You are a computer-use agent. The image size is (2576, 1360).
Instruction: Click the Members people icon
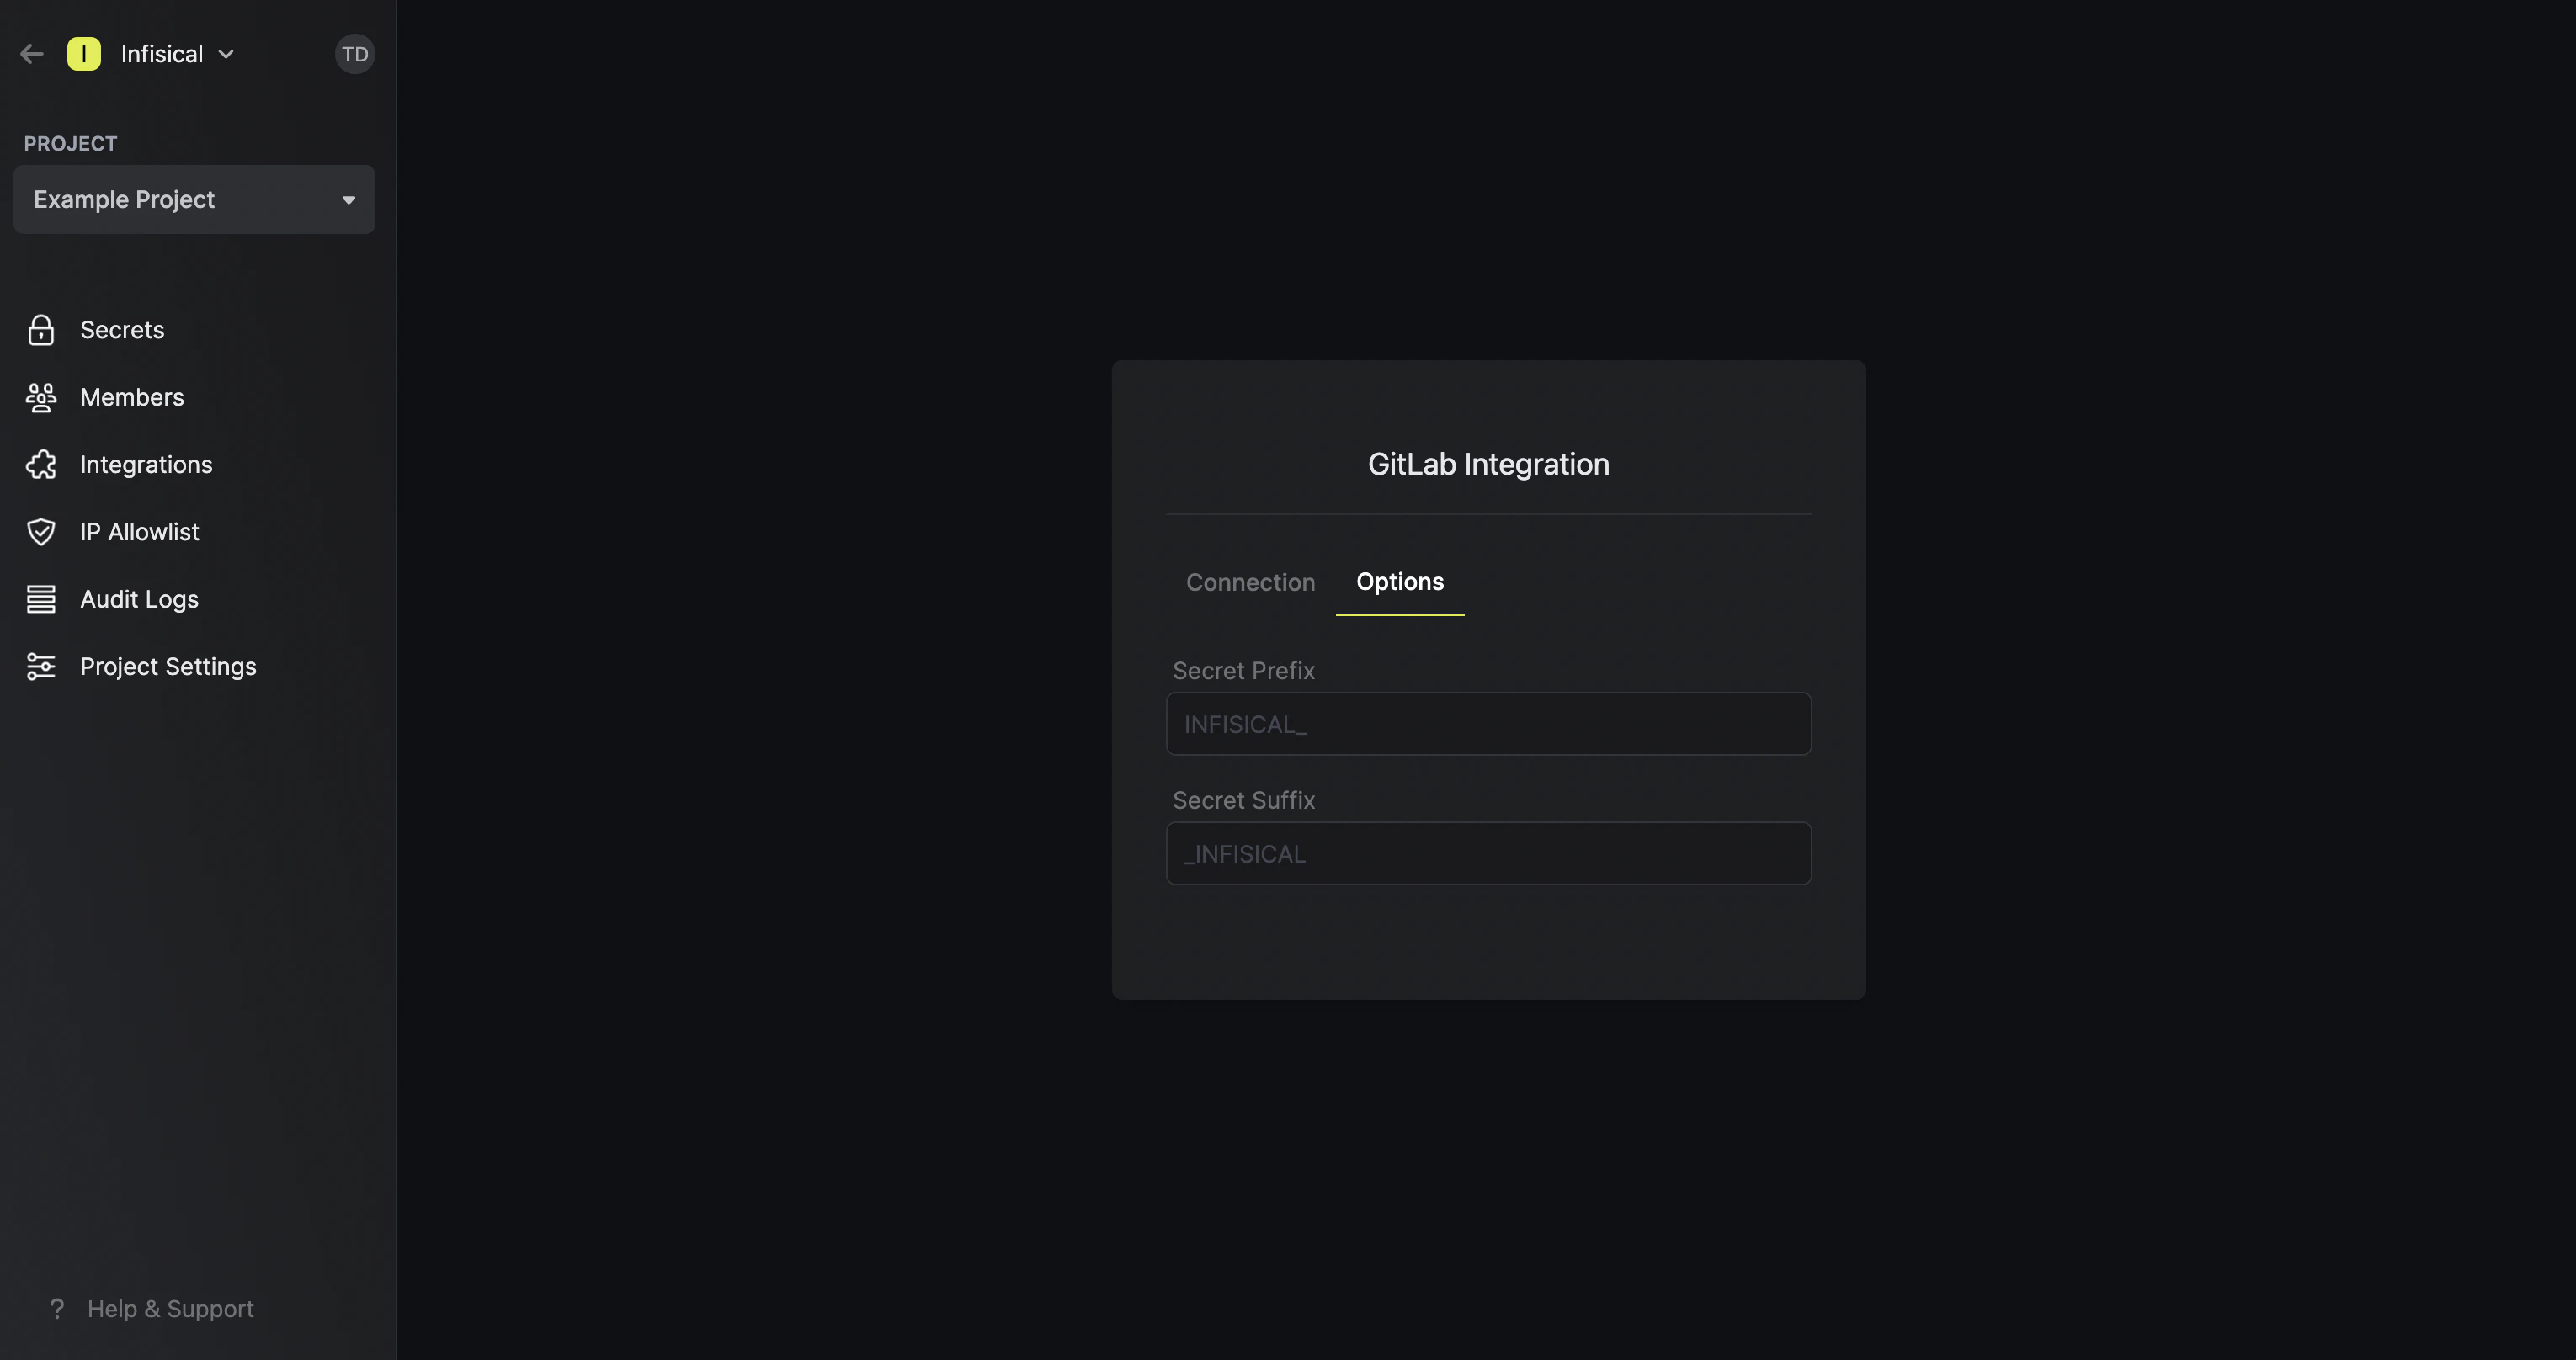click(41, 397)
